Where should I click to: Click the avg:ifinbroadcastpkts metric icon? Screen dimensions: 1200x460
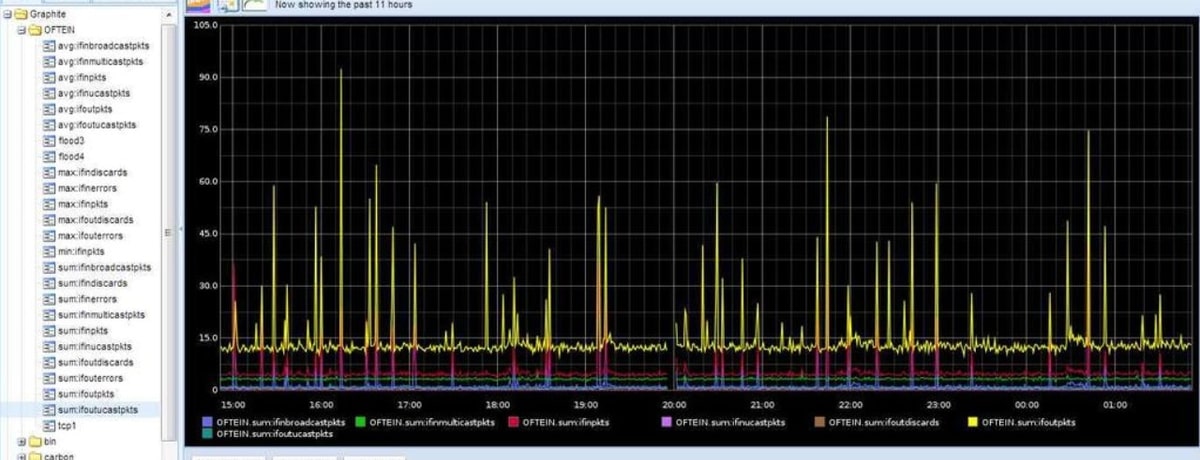(x=48, y=46)
